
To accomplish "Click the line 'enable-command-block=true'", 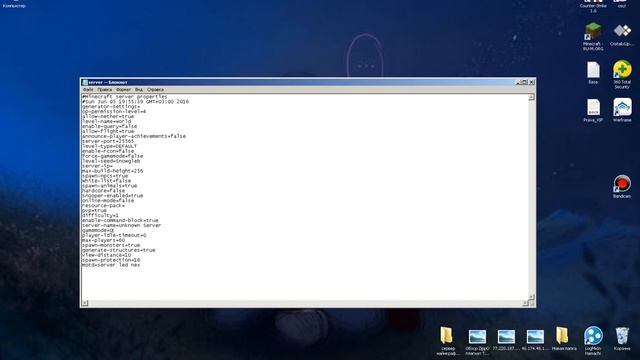I will click(120, 220).
